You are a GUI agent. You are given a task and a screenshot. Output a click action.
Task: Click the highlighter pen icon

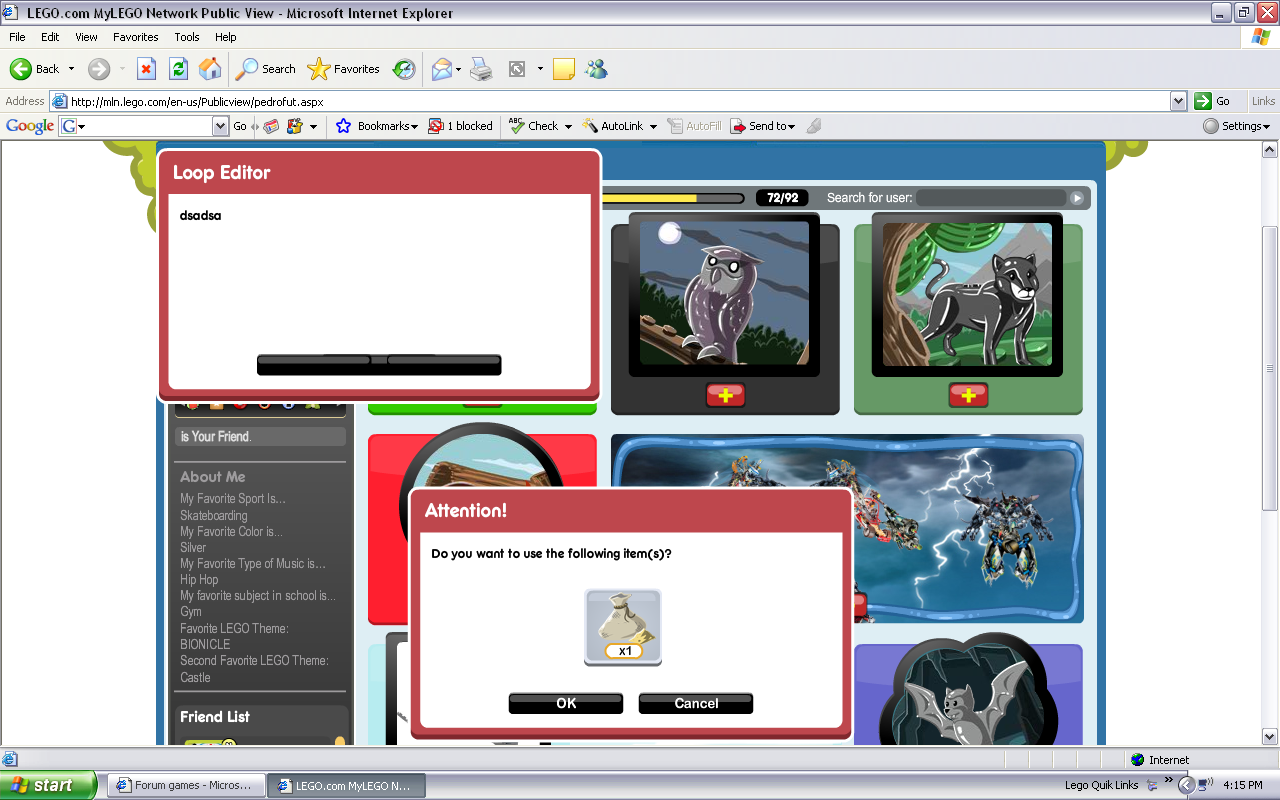[x=814, y=126]
